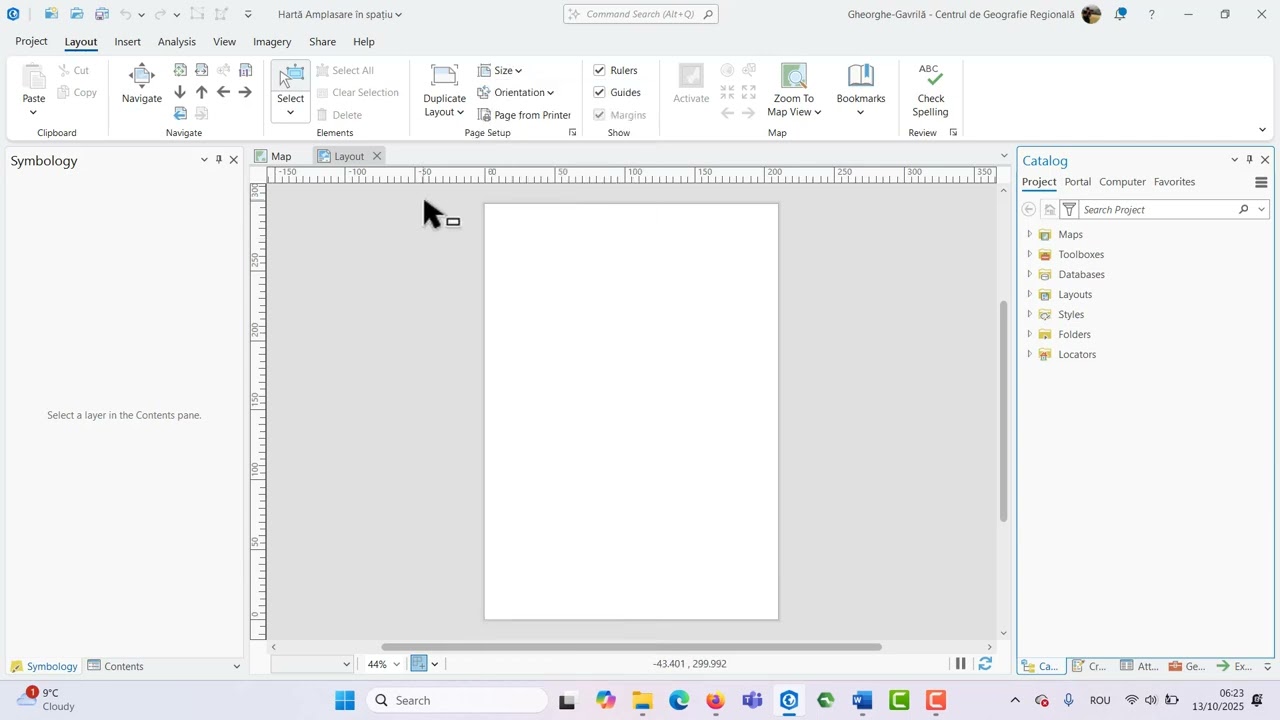Click the filter icon in Catalog search
This screenshot has height=720, width=1280.
pyautogui.click(x=1069, y=209)
